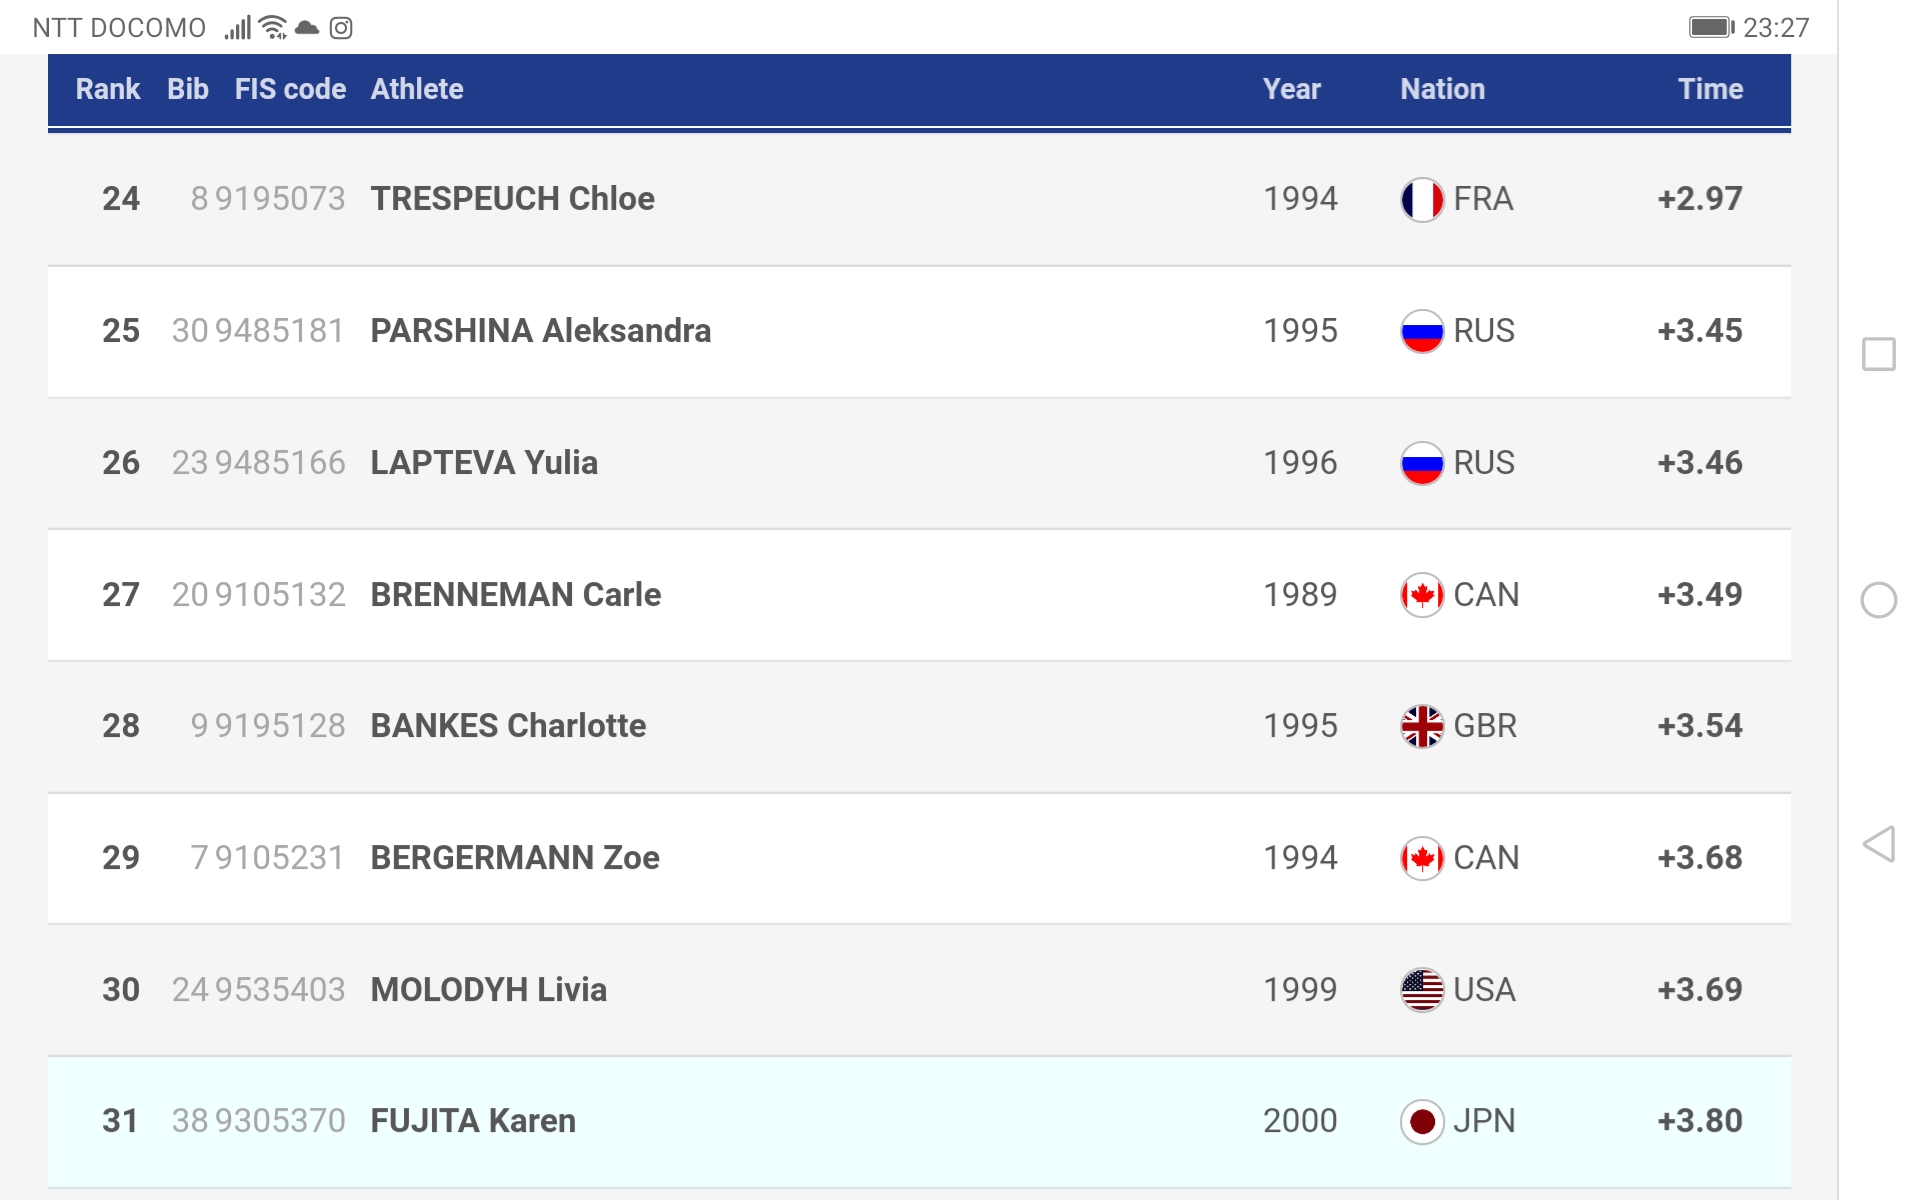Screen dimensions: 1920x1200
Task: Tap the Android back navigation triangle
Action: point(1879,845)
